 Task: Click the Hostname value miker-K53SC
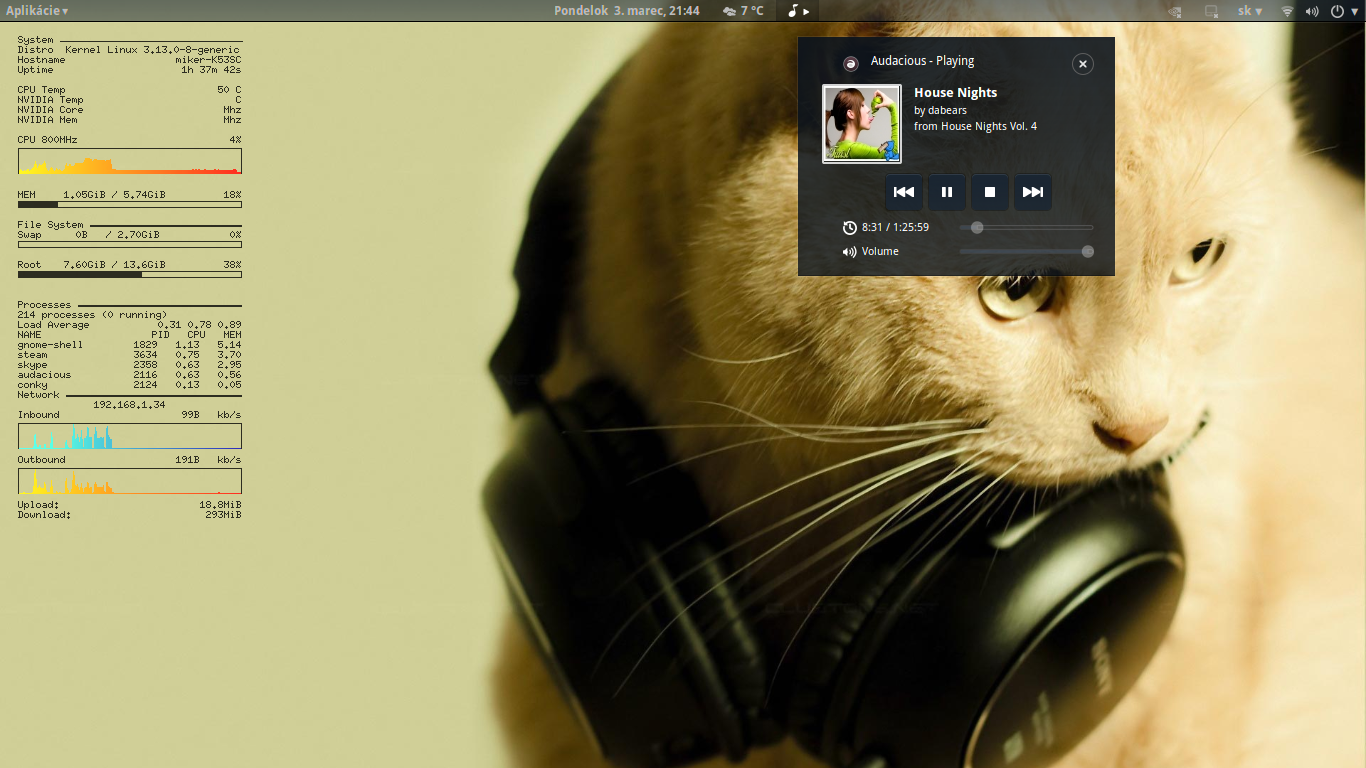pos(208,60)
